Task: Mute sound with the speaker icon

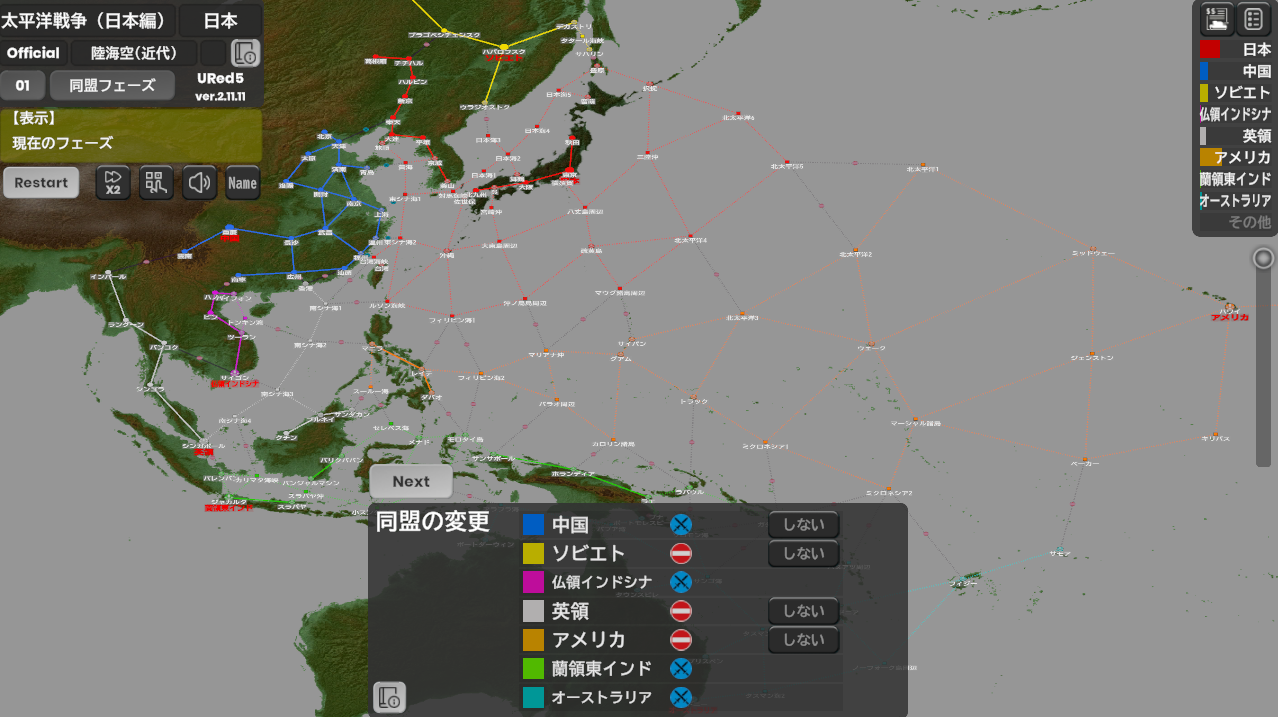Action: [200, 183]
